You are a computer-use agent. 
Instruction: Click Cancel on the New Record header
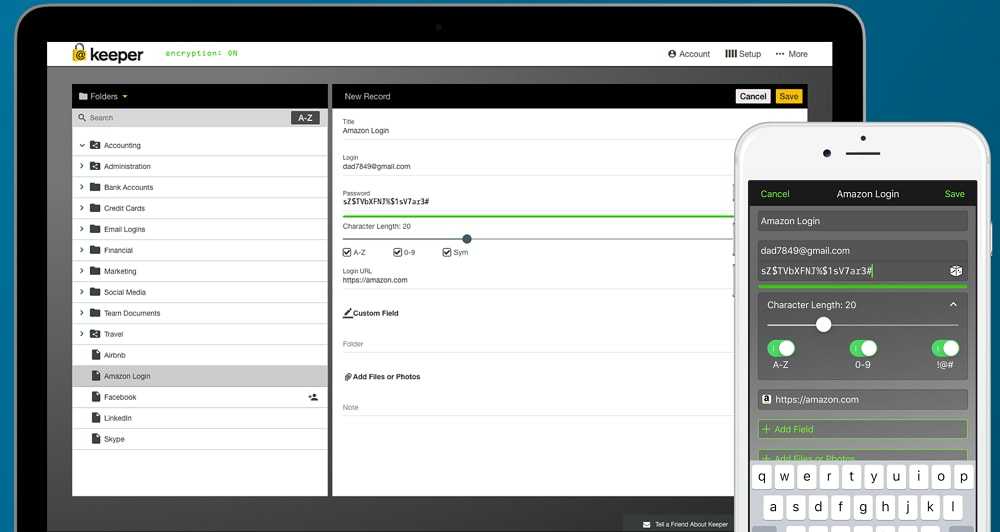click(x=752, y=97)
